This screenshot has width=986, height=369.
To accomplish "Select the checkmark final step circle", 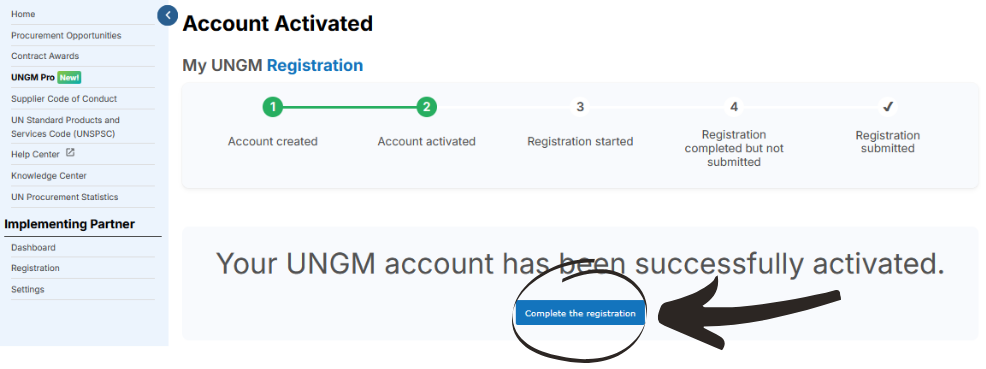I will [x=887, y=107].
